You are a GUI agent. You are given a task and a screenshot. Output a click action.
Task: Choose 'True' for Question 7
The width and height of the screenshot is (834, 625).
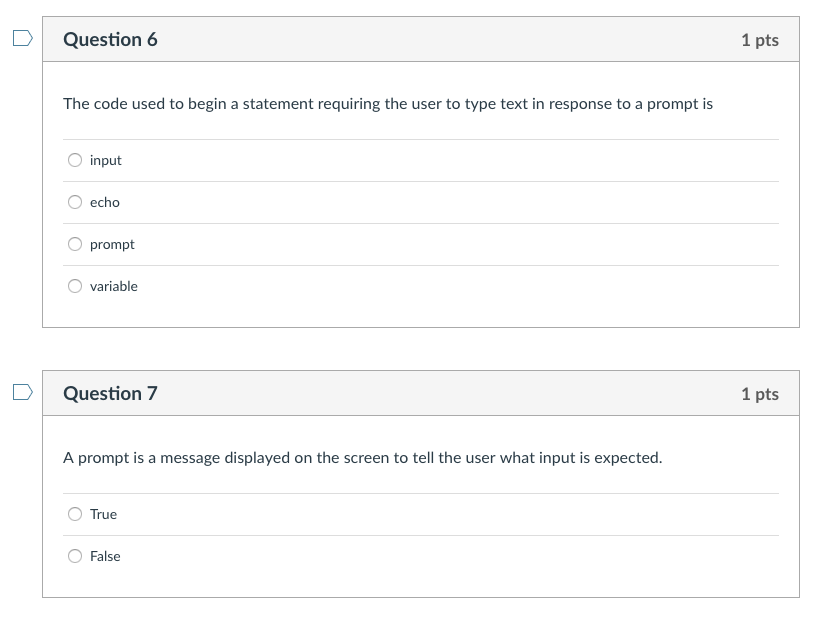[x=75, y=514]
